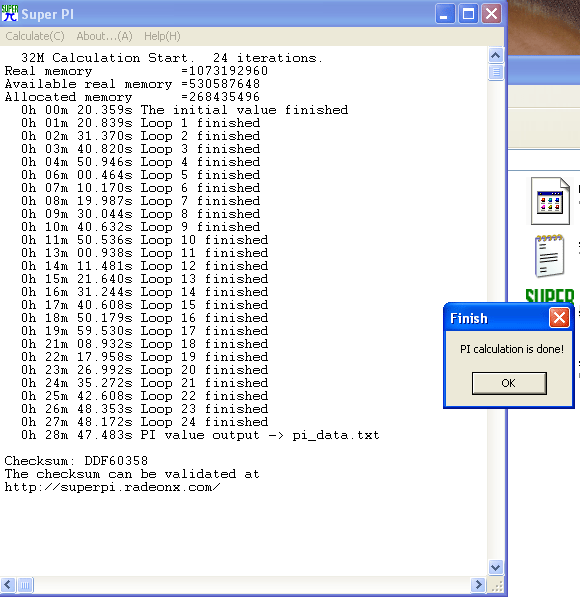Maximize the Super PI window
Image resolution: width=580 pixels, height=597 pixels.
pyautogui.click(x=468, y=14)
